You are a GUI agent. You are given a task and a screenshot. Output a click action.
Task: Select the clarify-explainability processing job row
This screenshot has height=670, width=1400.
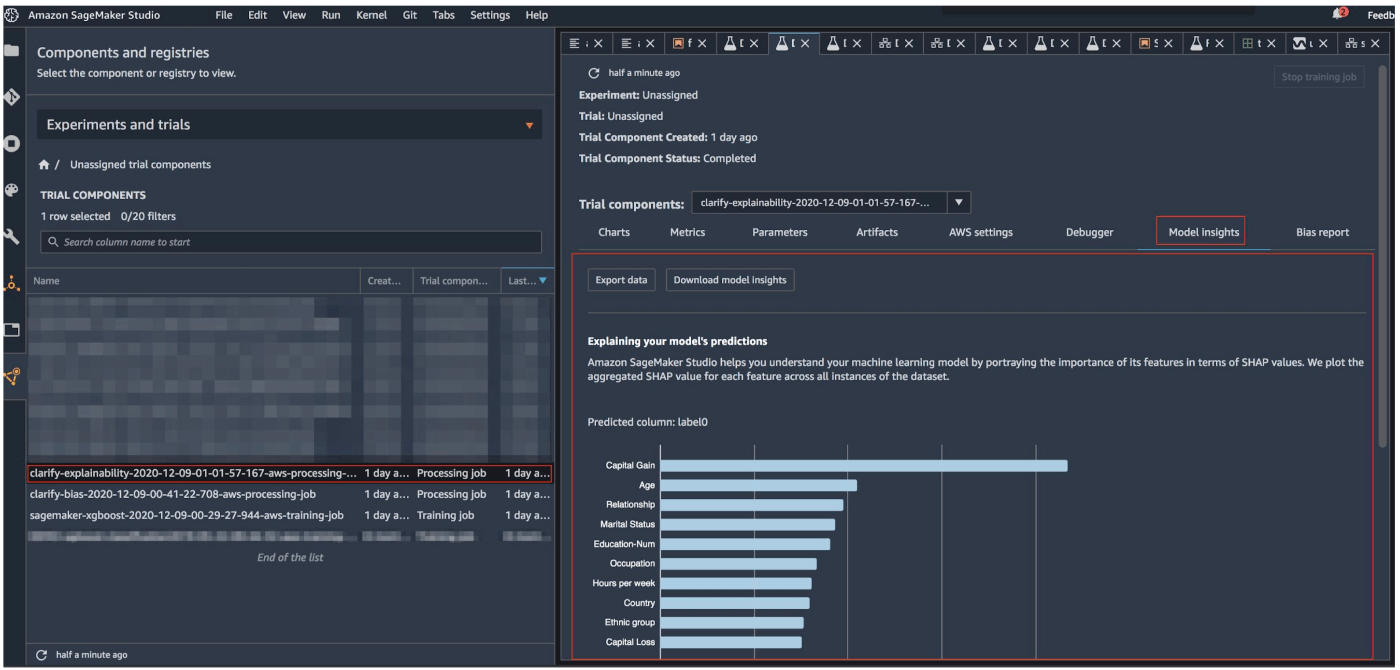pyautogui.click(x=289, y=473)
